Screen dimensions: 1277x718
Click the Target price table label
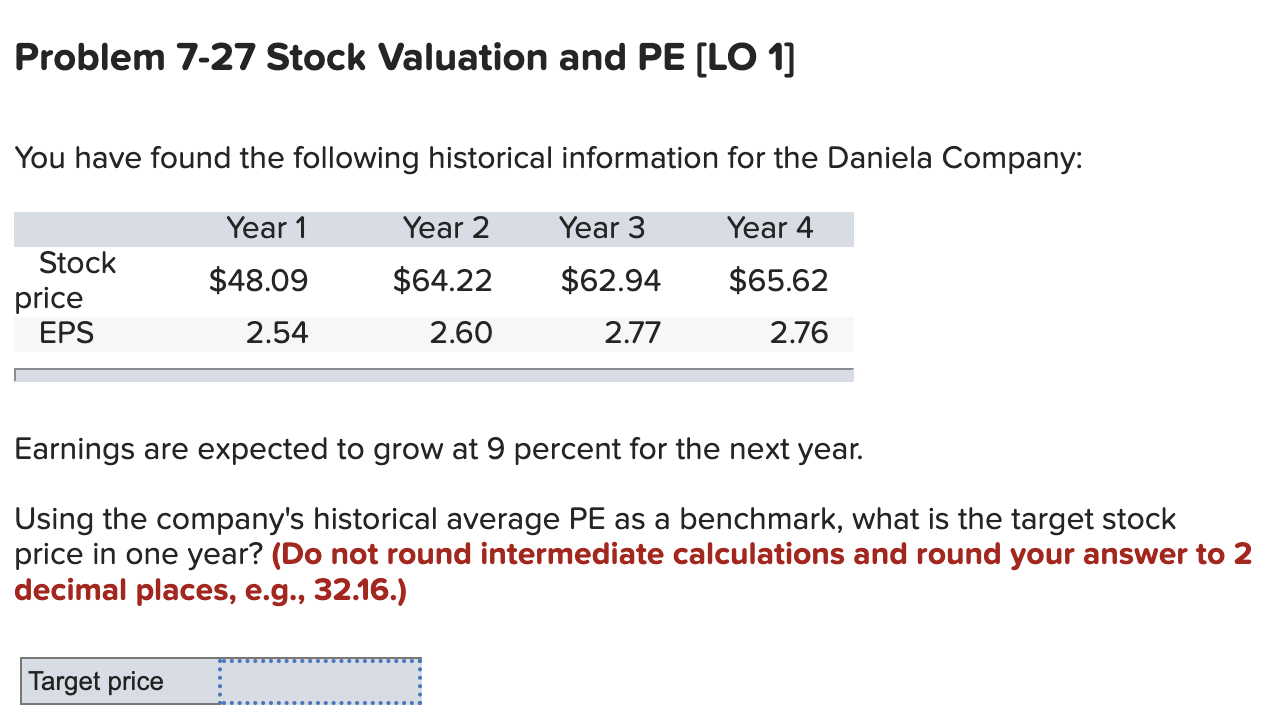point(94,681)
